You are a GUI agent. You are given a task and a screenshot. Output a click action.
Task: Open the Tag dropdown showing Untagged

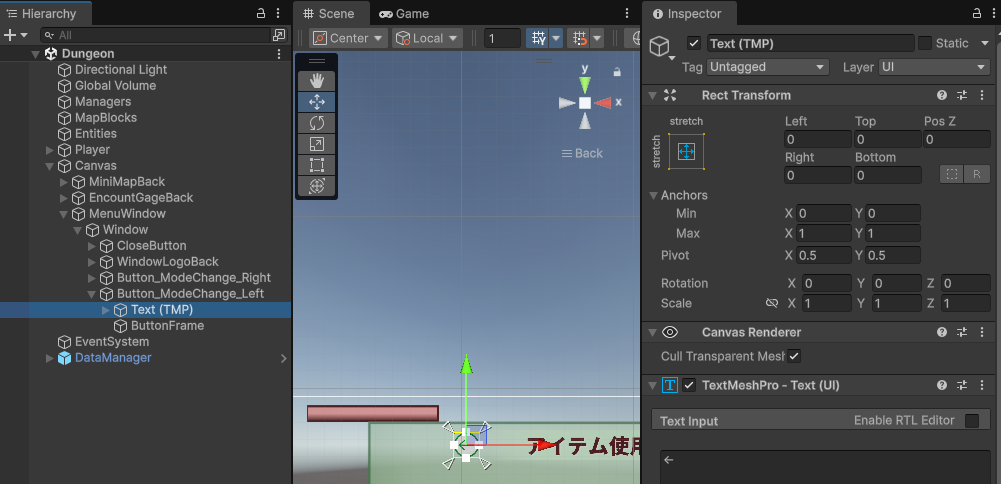767,67
